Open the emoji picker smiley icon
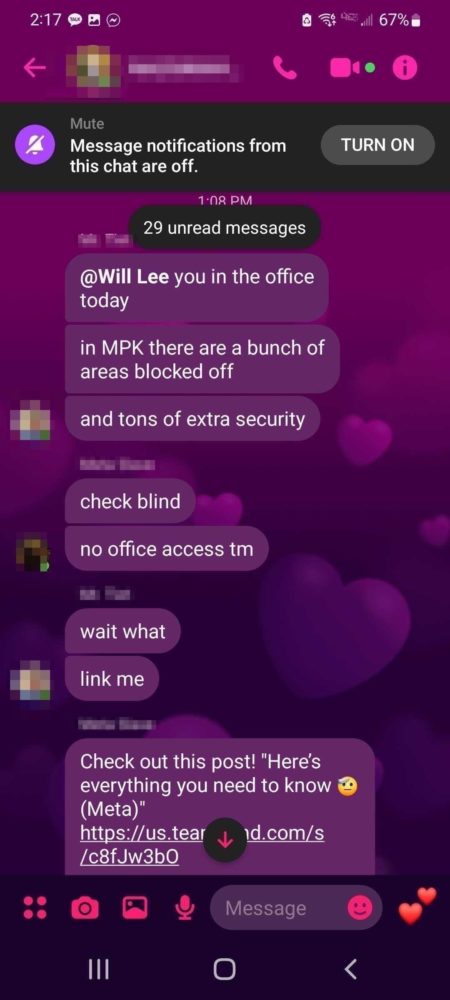This screenshot has height=1000, width=450. coord(360,908)
